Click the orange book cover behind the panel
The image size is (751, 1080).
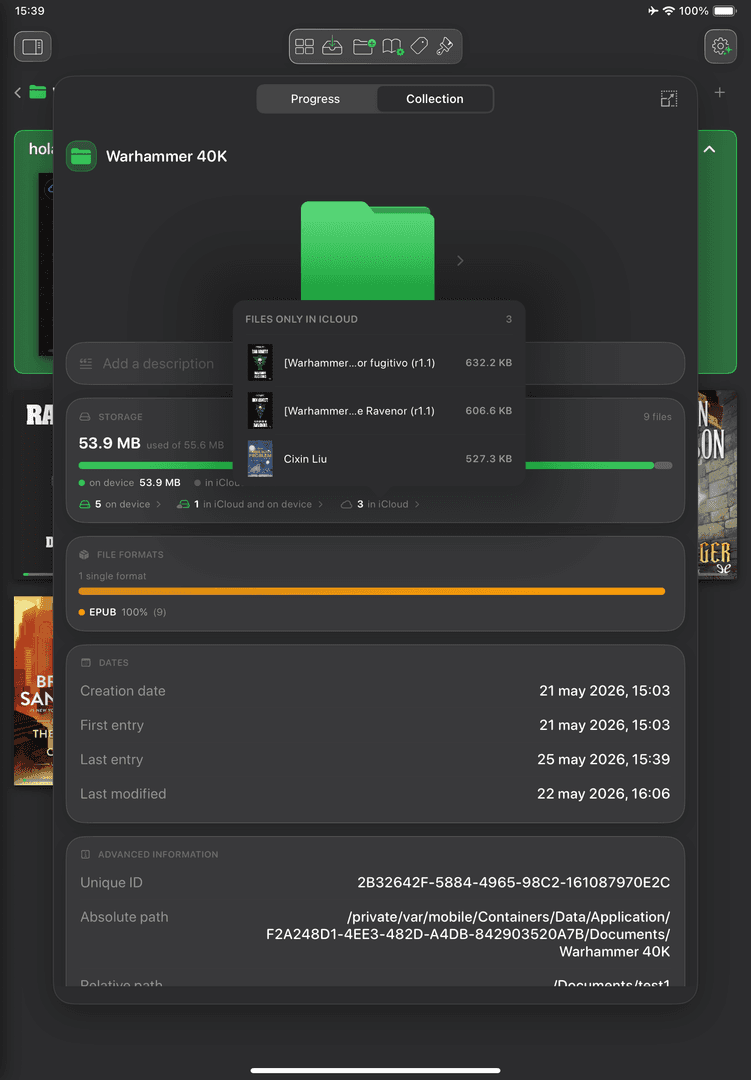(x=33, y=691)
